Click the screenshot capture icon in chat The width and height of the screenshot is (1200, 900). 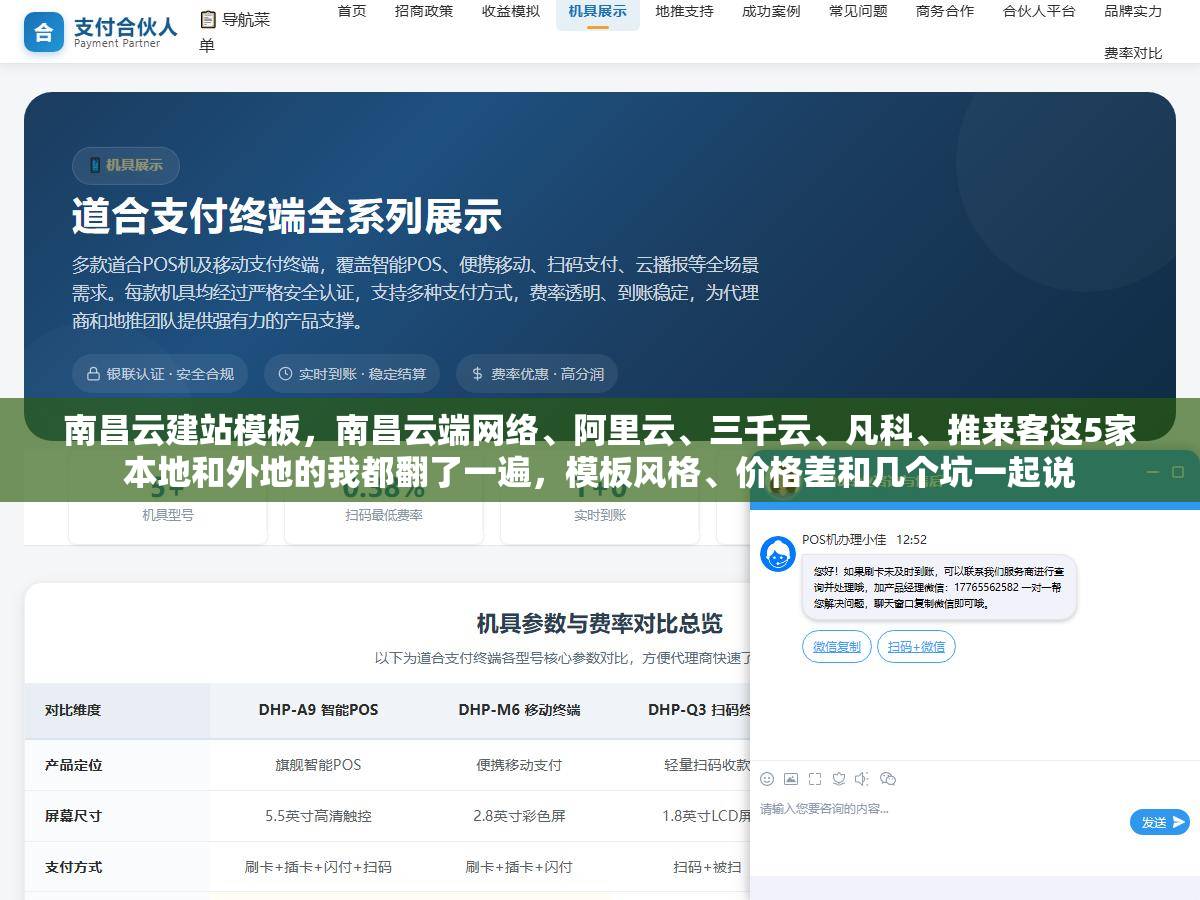click(815, 778)
